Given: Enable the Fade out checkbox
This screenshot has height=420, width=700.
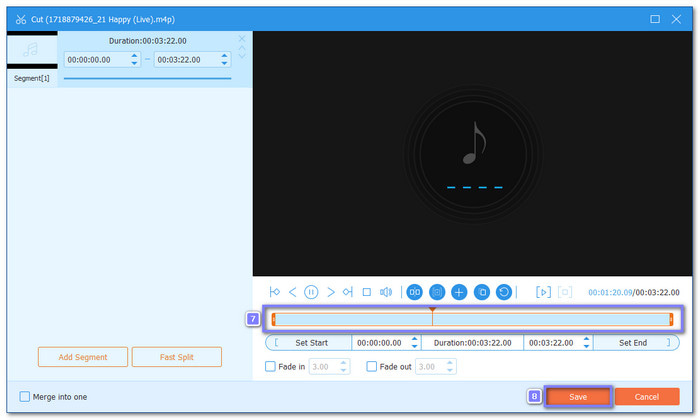Looking at the screenshot, I should click(x=371, y=366).
